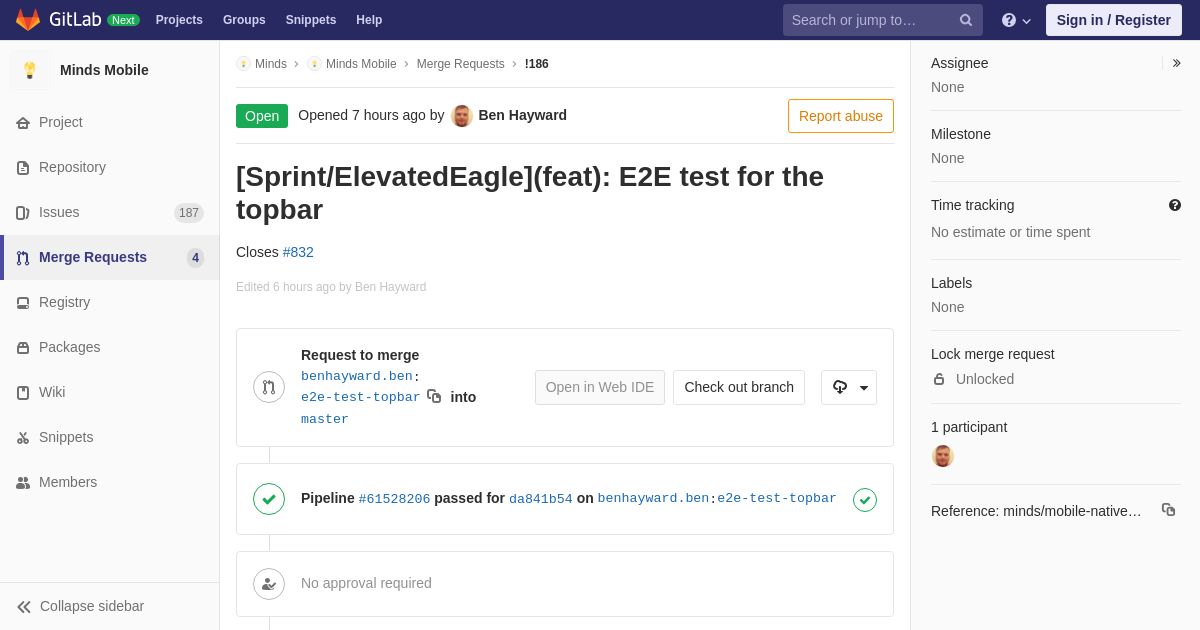
Task: Collapse the right sidebar with double chevron
Action: [1176, 63]
